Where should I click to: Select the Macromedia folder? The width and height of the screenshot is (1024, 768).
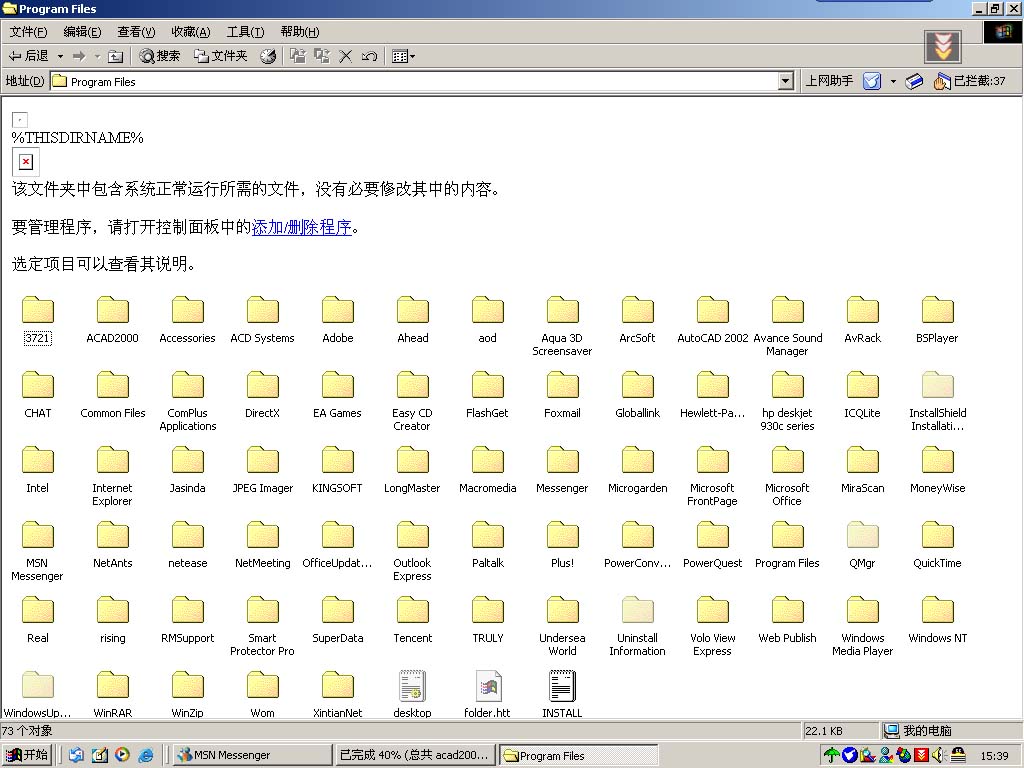[487, 470]
